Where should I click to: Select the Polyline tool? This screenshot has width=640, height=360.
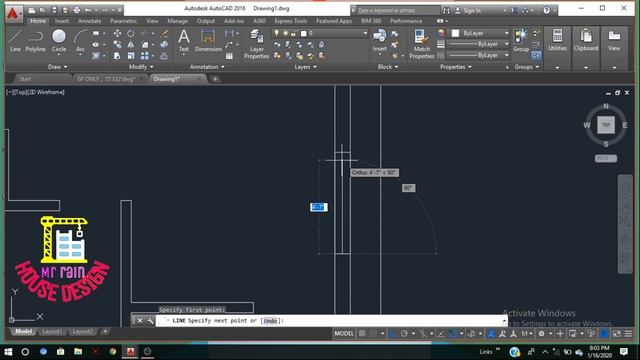[x=36, y=41]
